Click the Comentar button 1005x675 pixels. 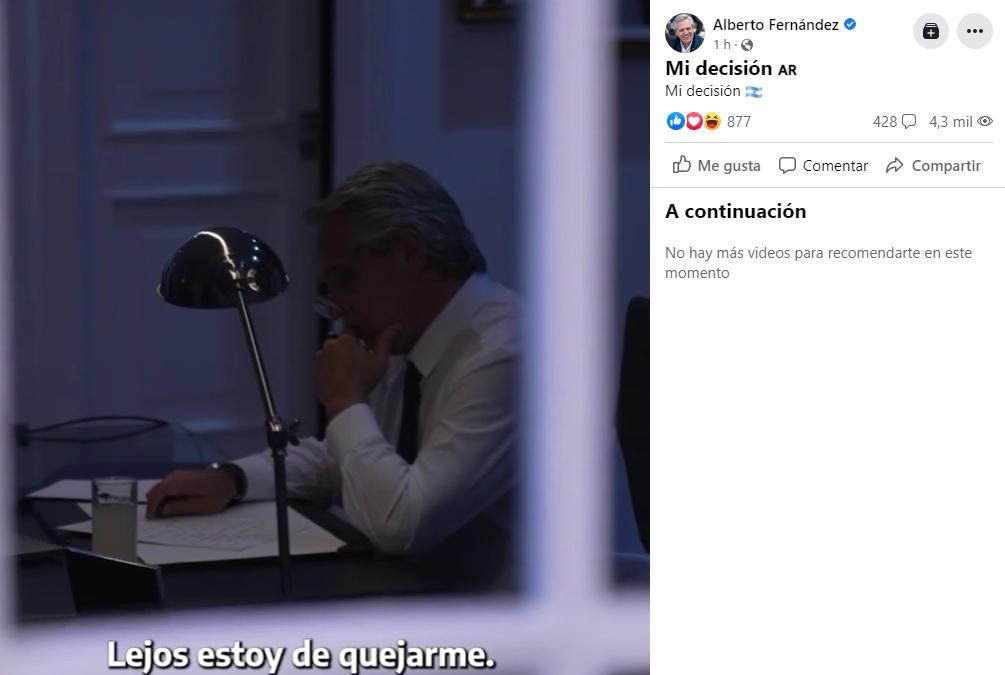point(823,165)
